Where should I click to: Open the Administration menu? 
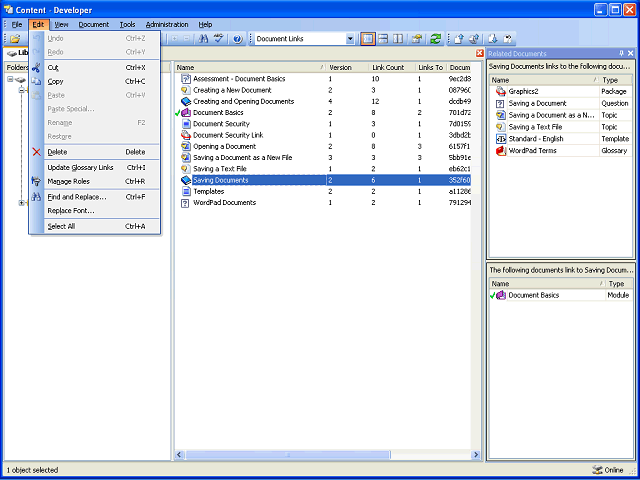[167, 24]
